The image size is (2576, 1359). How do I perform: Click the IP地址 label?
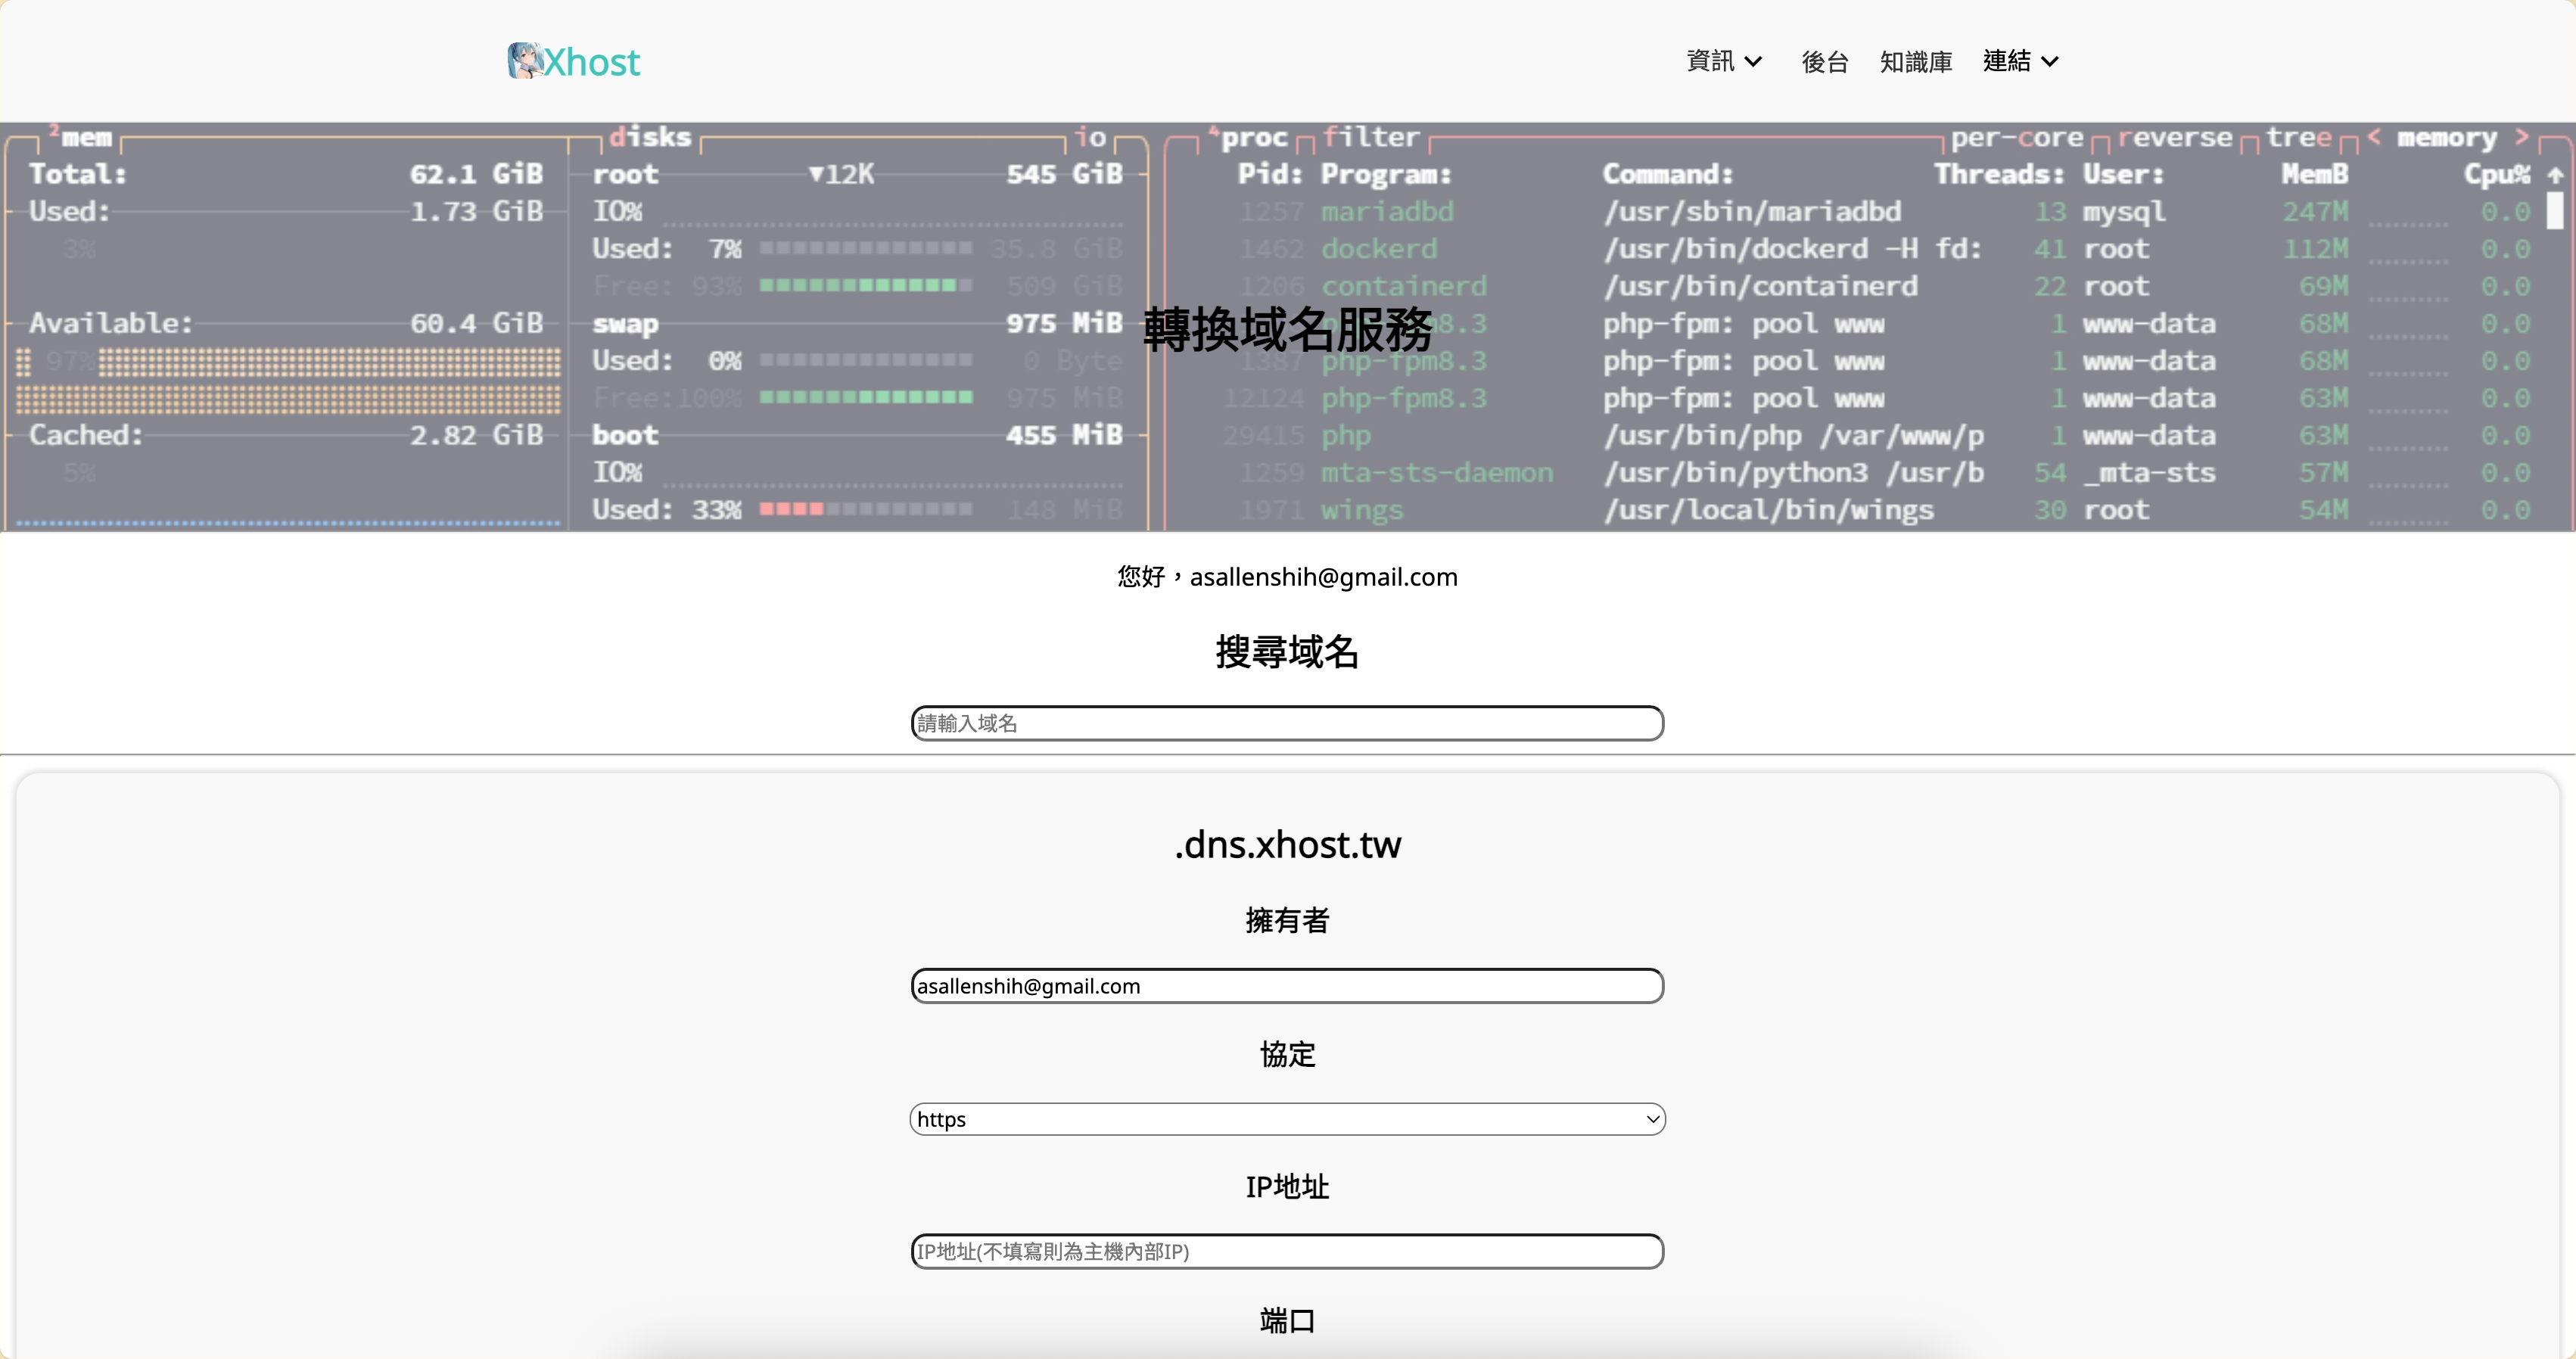(x=1287, y=1187)
